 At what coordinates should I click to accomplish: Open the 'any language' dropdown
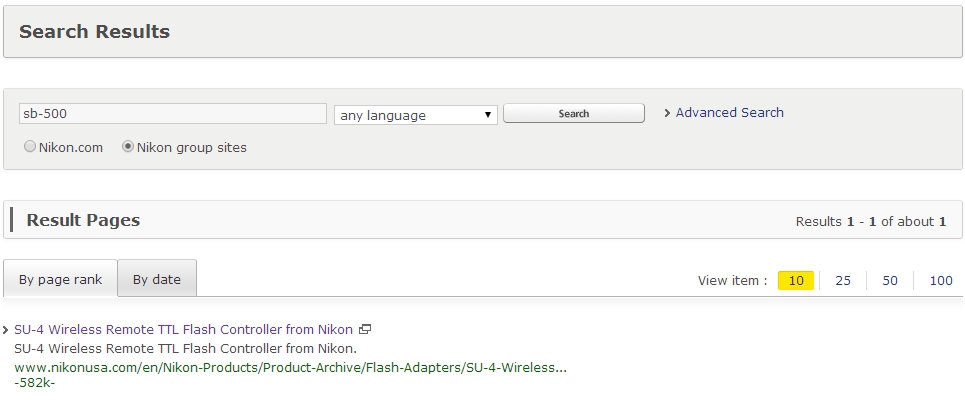coord(416,115)
